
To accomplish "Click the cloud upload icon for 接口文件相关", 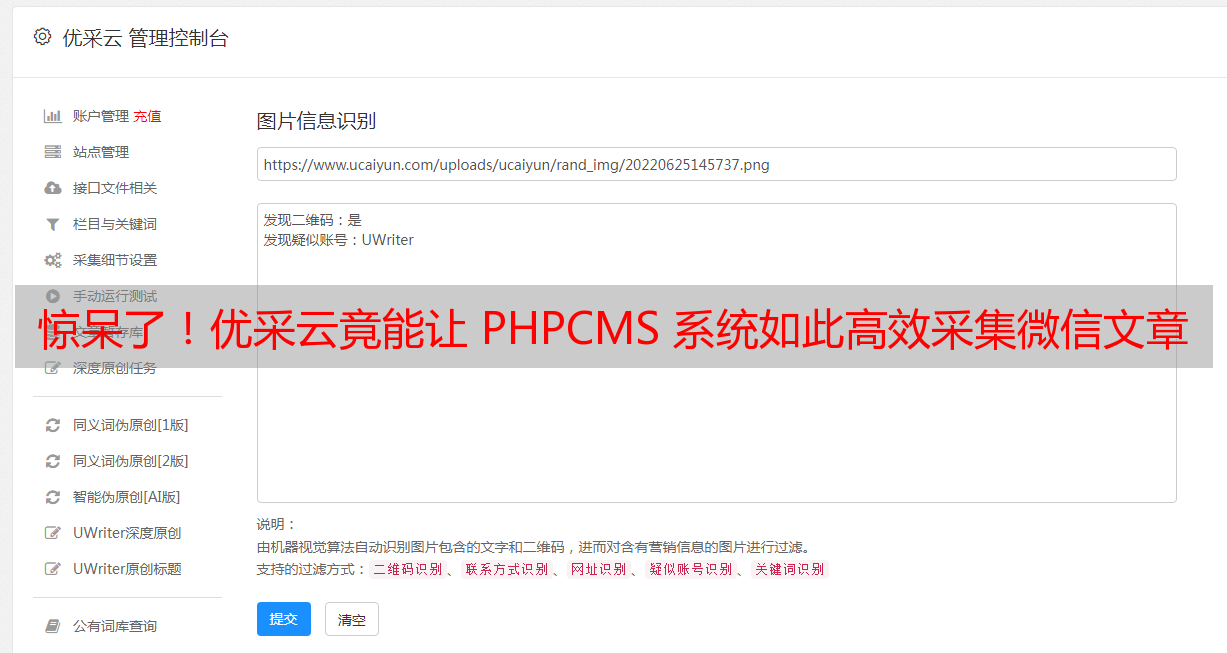I will (53, 188).
